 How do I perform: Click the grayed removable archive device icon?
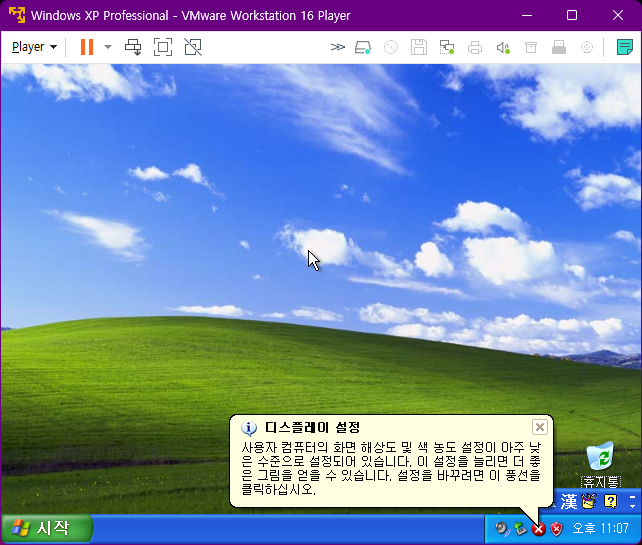(531, 47)
